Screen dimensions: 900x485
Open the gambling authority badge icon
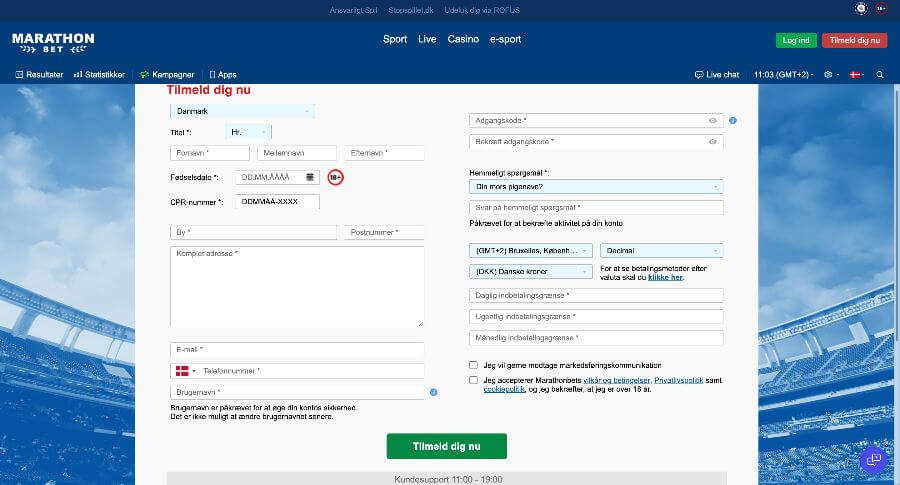point(860,9)
